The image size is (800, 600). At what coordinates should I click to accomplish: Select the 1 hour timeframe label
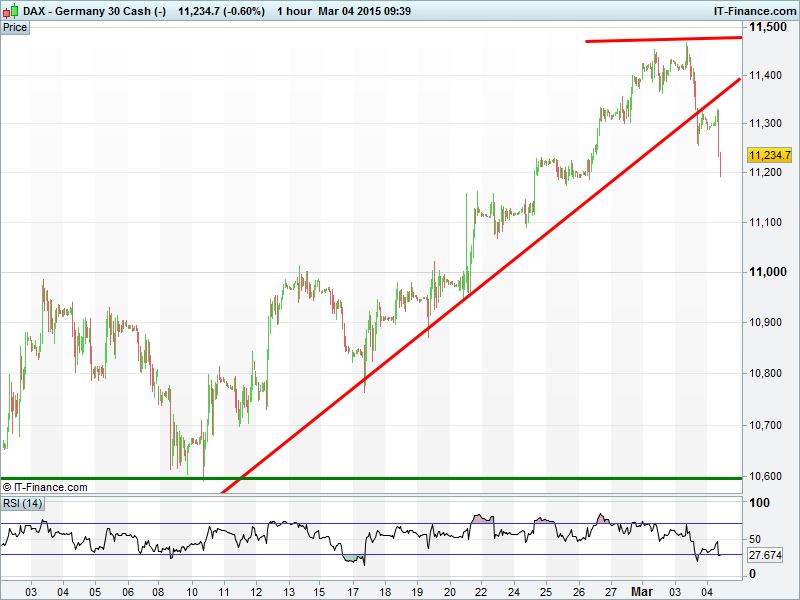click(x=297, y=10)
